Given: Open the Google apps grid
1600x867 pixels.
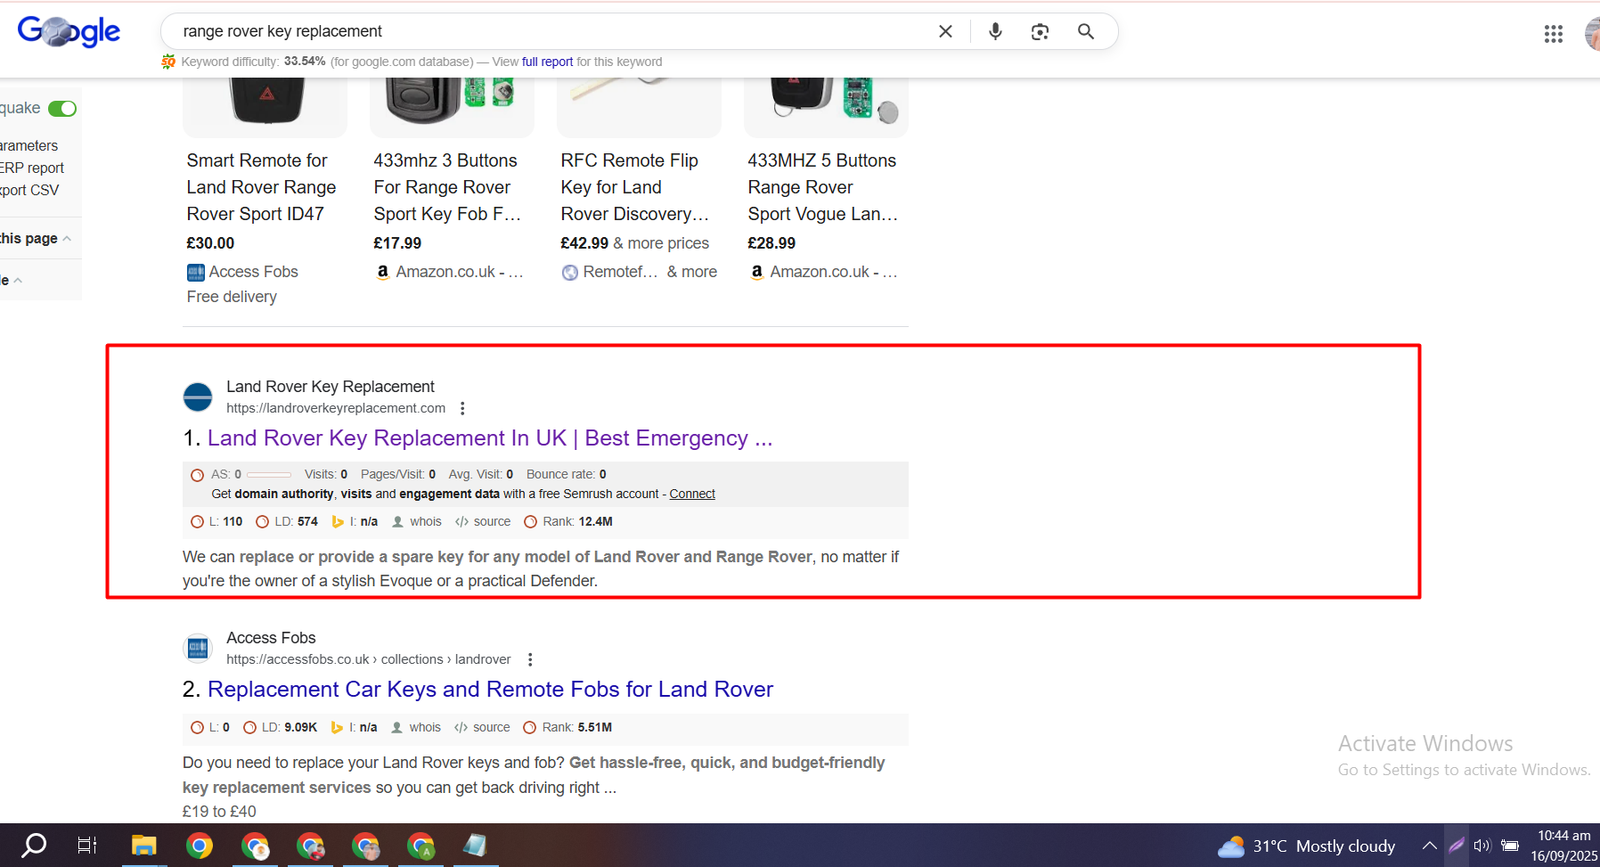Looking at the screenshot, I should (1553, 34).
